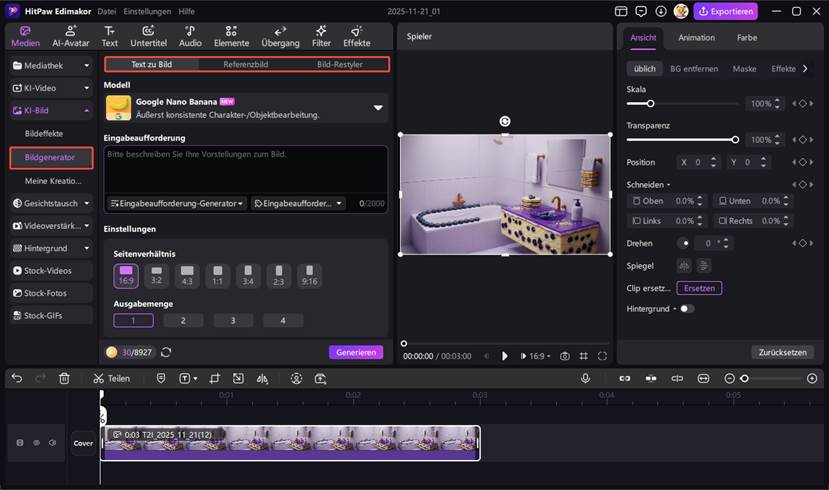Click the Generieren button
This screenshot has width=829, height=490.
coord(355,352)
